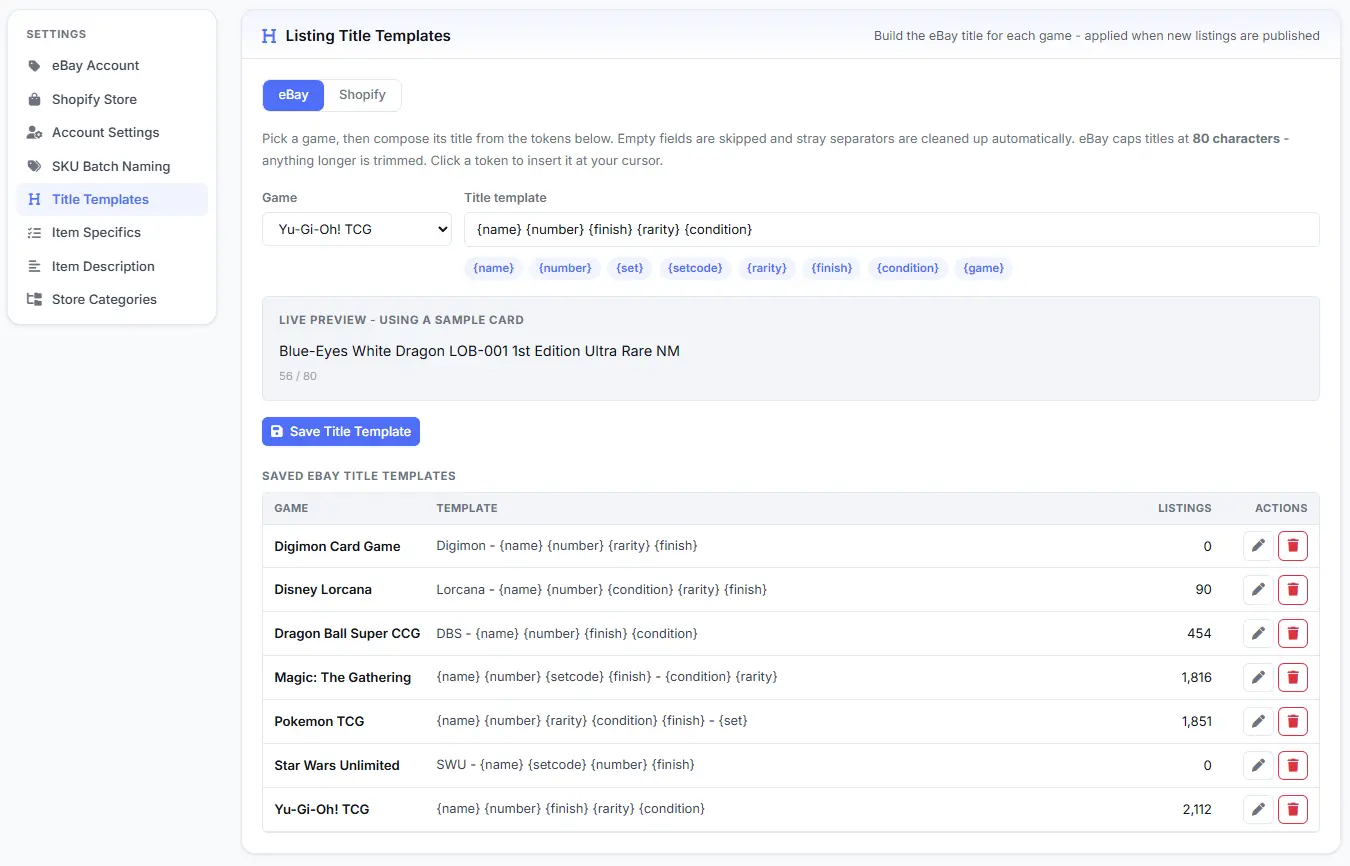The image size is (1350, 866).
Task: Open the Game dropdown showing Yu-Gi-Oh! TCG
Action: [x=357, y=229]
